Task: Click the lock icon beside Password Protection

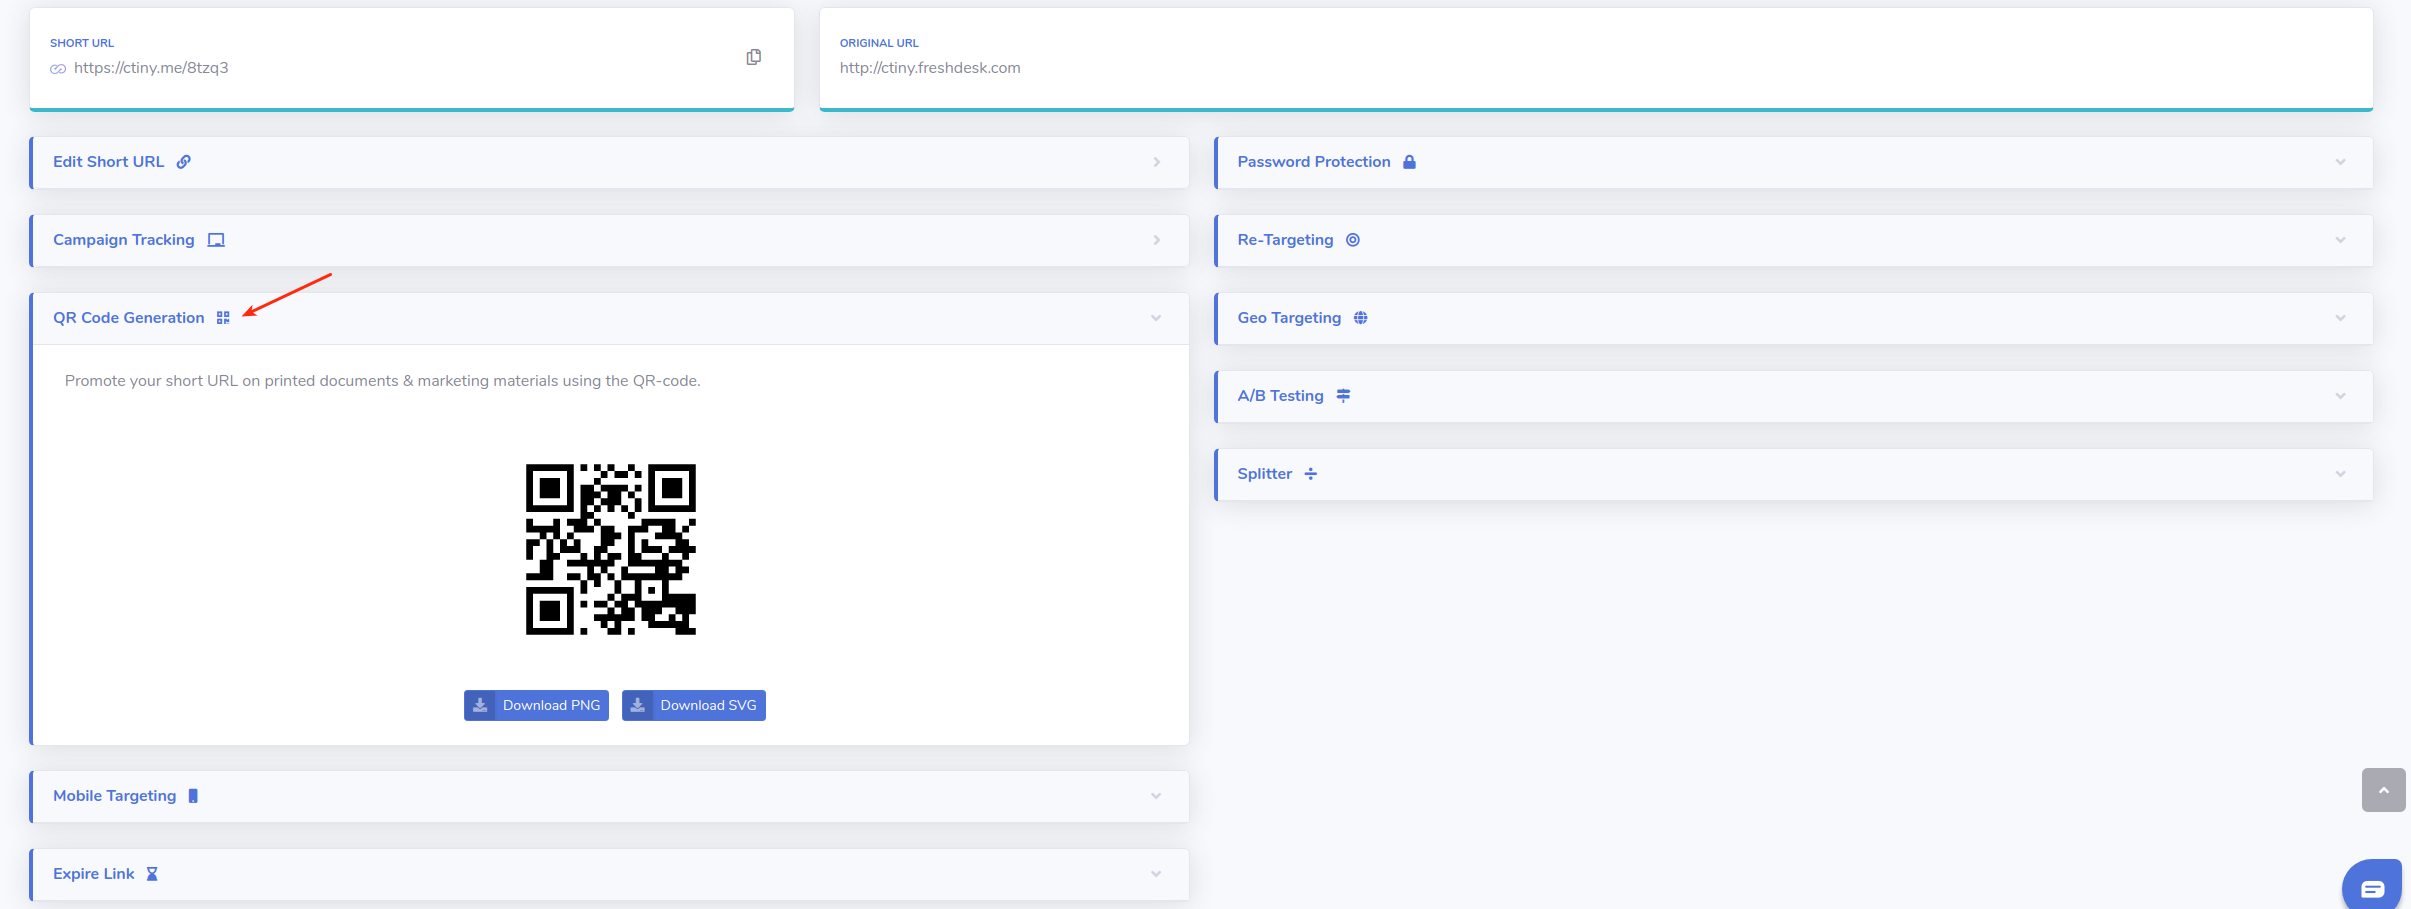Action: [x=1409, y=162]
